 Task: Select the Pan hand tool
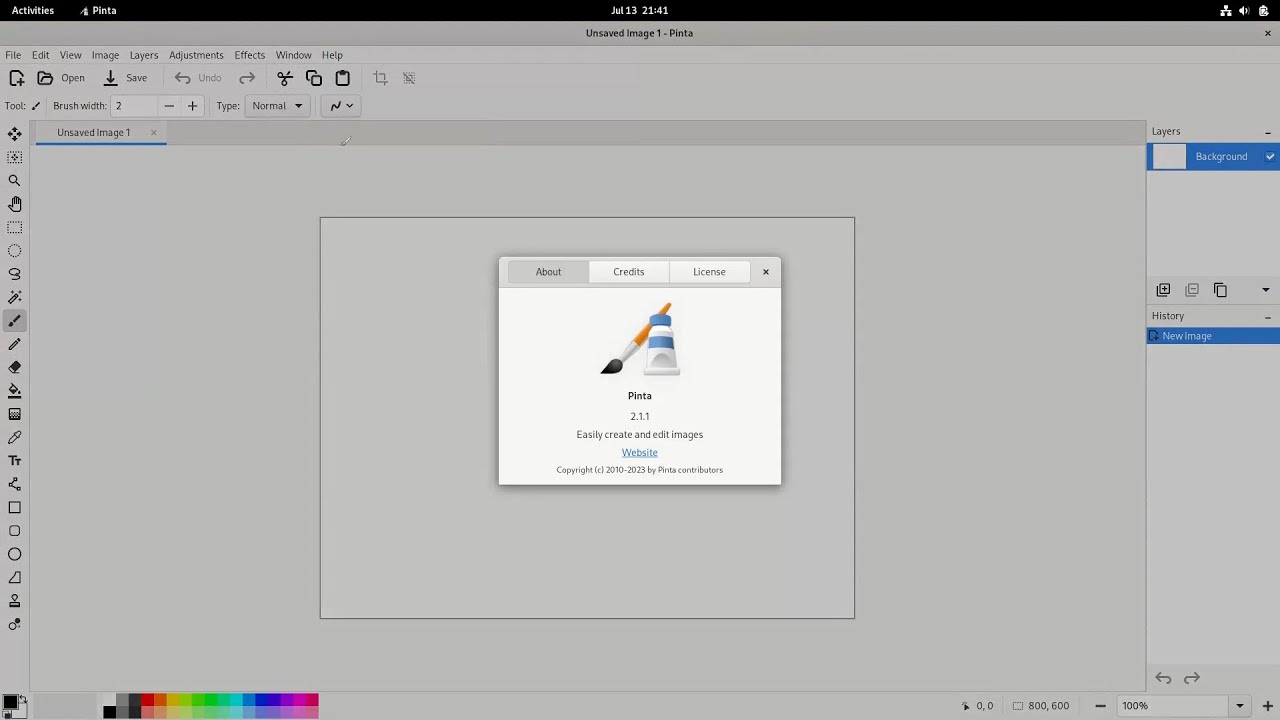pos(15,204)
